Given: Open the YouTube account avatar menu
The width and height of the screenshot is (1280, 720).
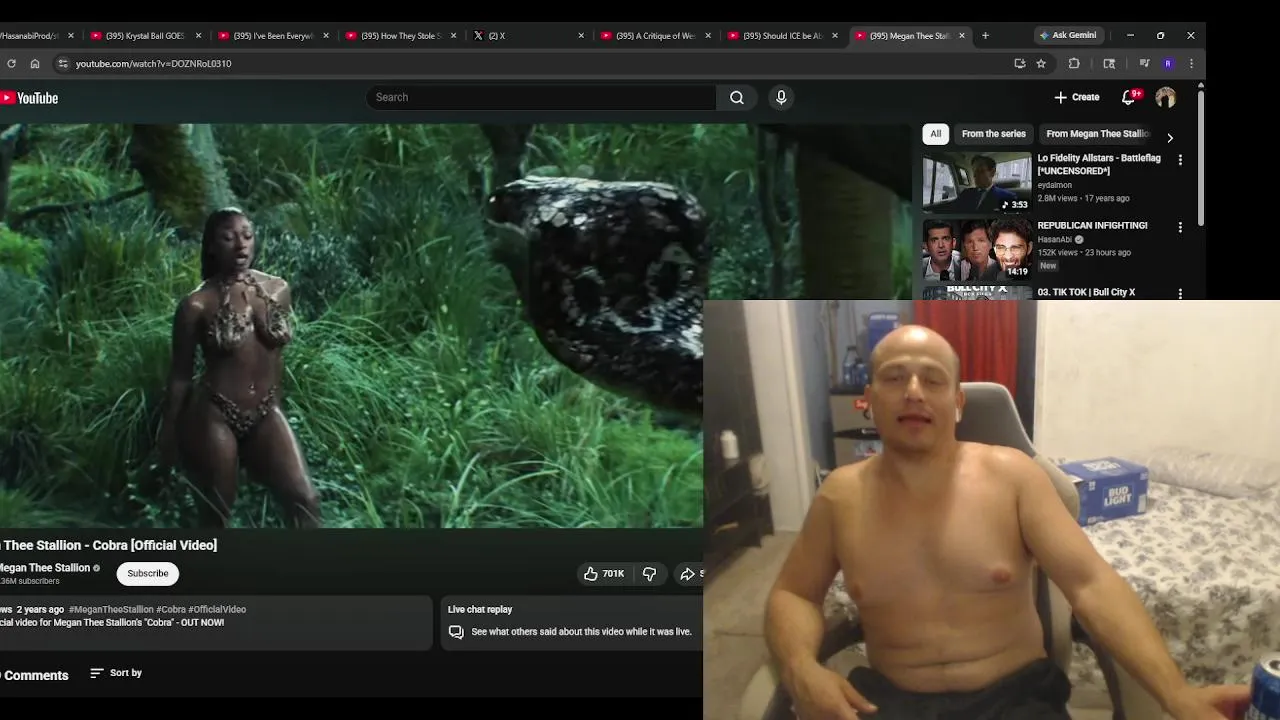Looking at the screenshot, I should pos(1166,97).
